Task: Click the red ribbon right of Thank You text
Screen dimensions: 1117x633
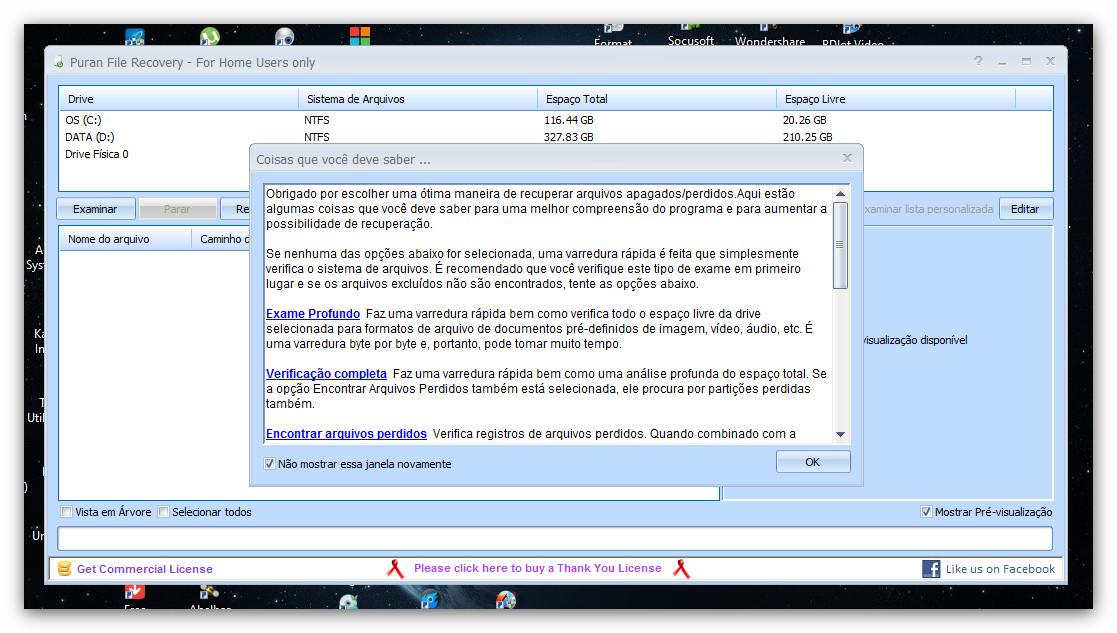Action: click(681, 569)
